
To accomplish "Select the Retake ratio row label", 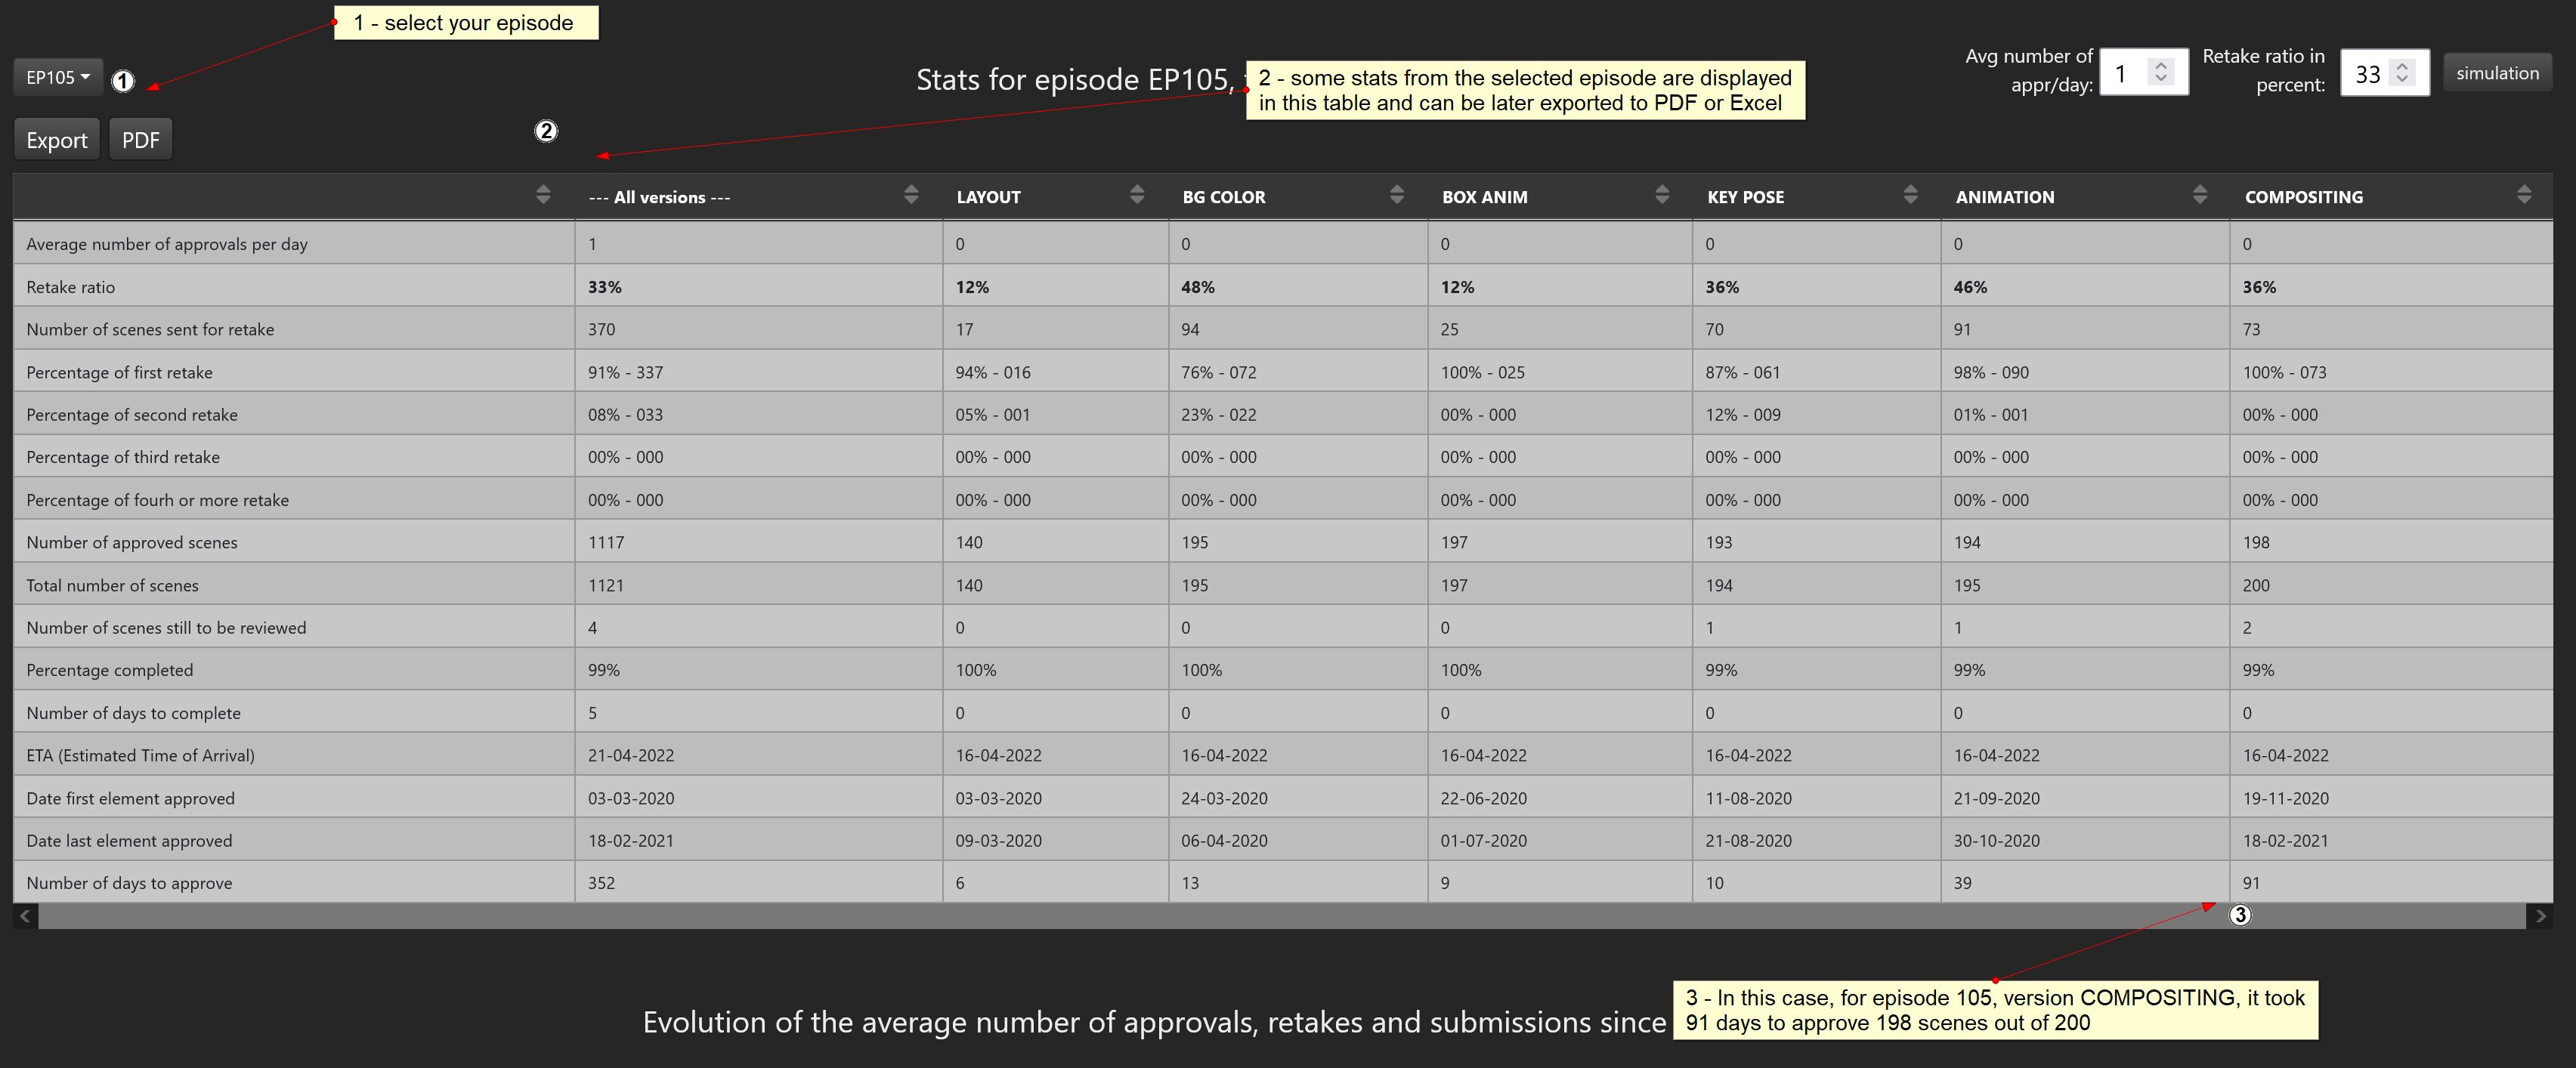I will tap(70, 286).
